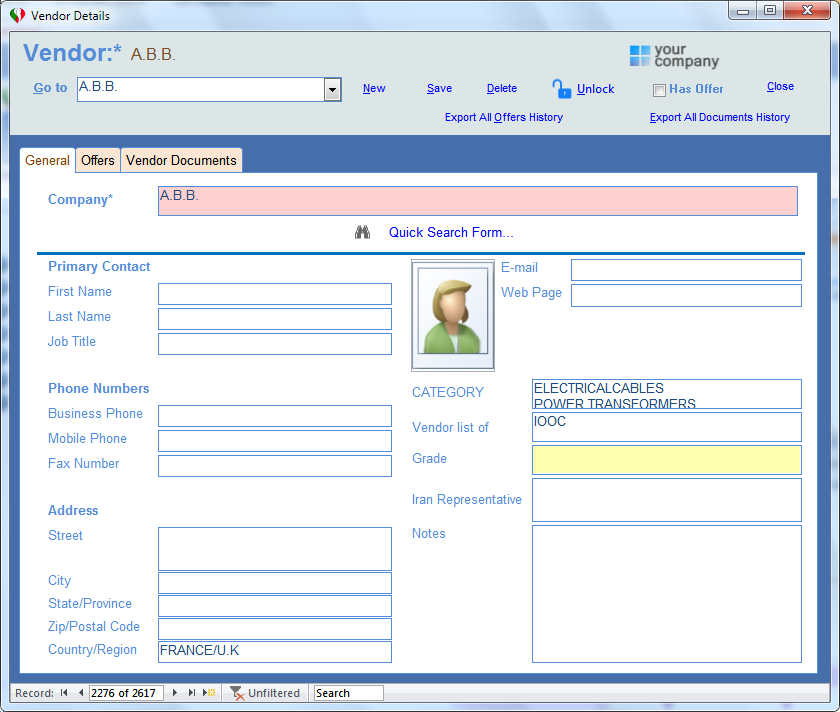Click the Delete link
This screenshot has height=712, width=840.
(x=501, y=88)
